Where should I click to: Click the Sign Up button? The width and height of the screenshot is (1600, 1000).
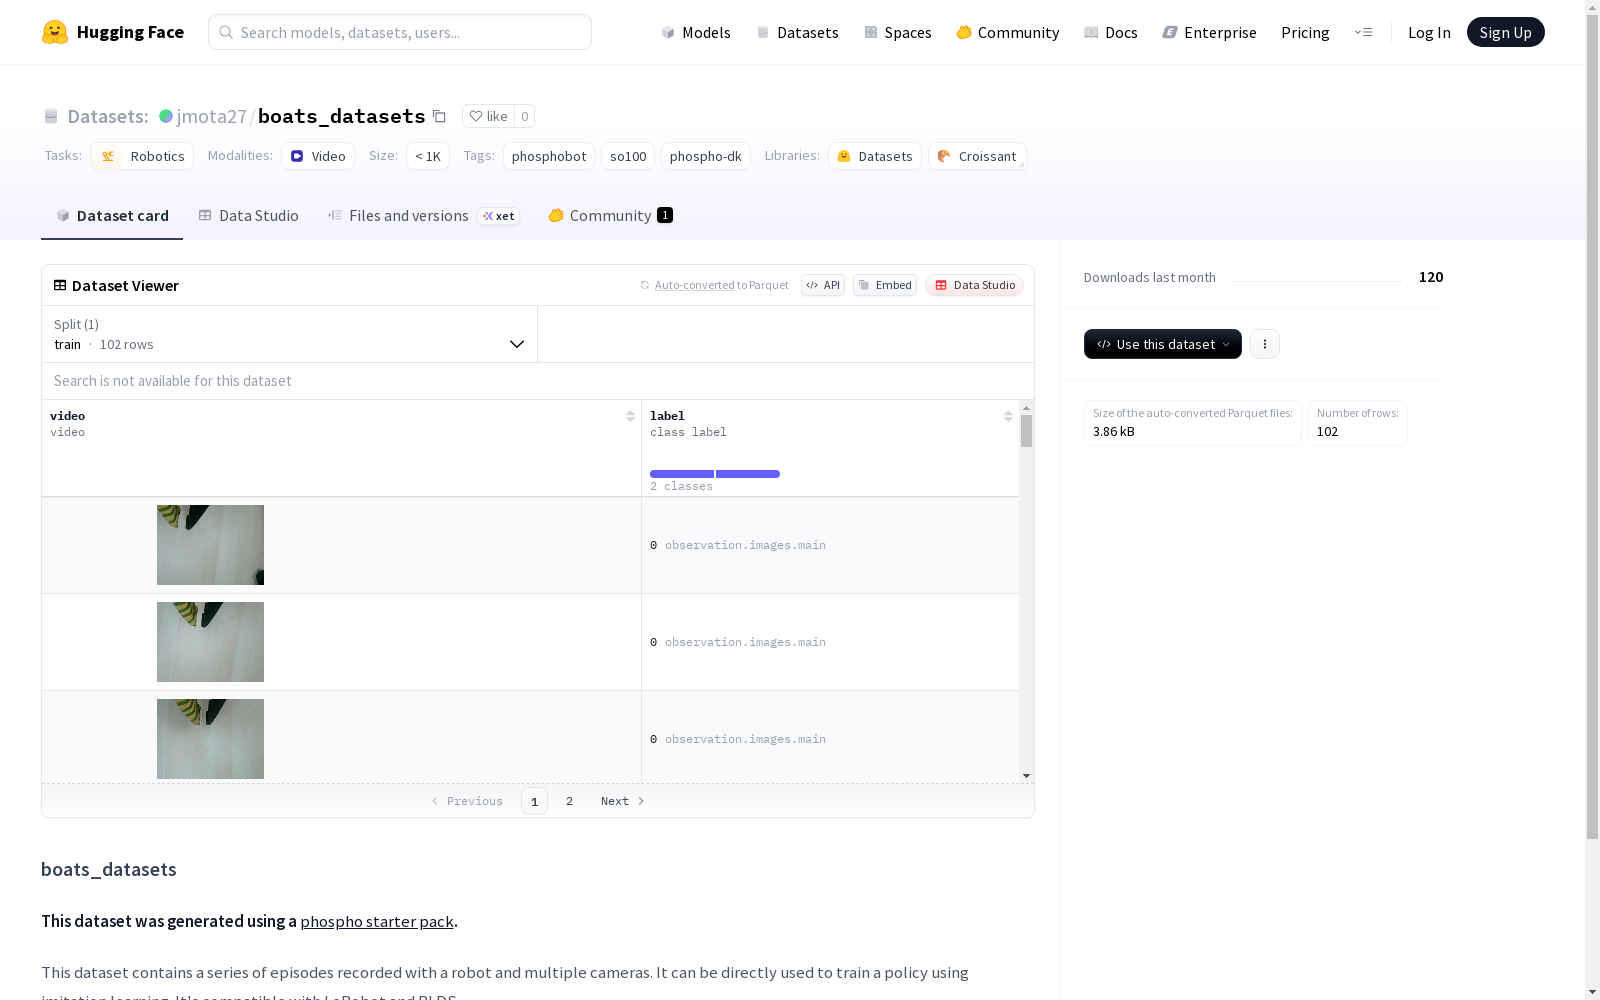1505,32
